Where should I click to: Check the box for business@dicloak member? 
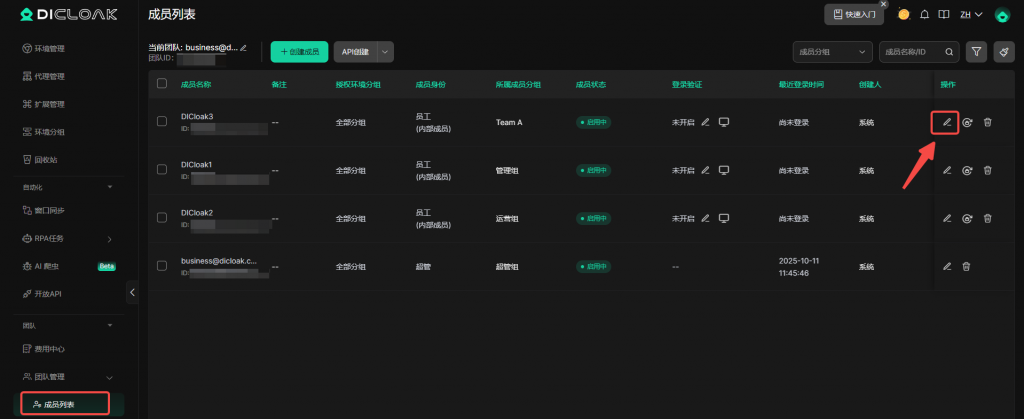pyautogui.click(x=162, y=266)
